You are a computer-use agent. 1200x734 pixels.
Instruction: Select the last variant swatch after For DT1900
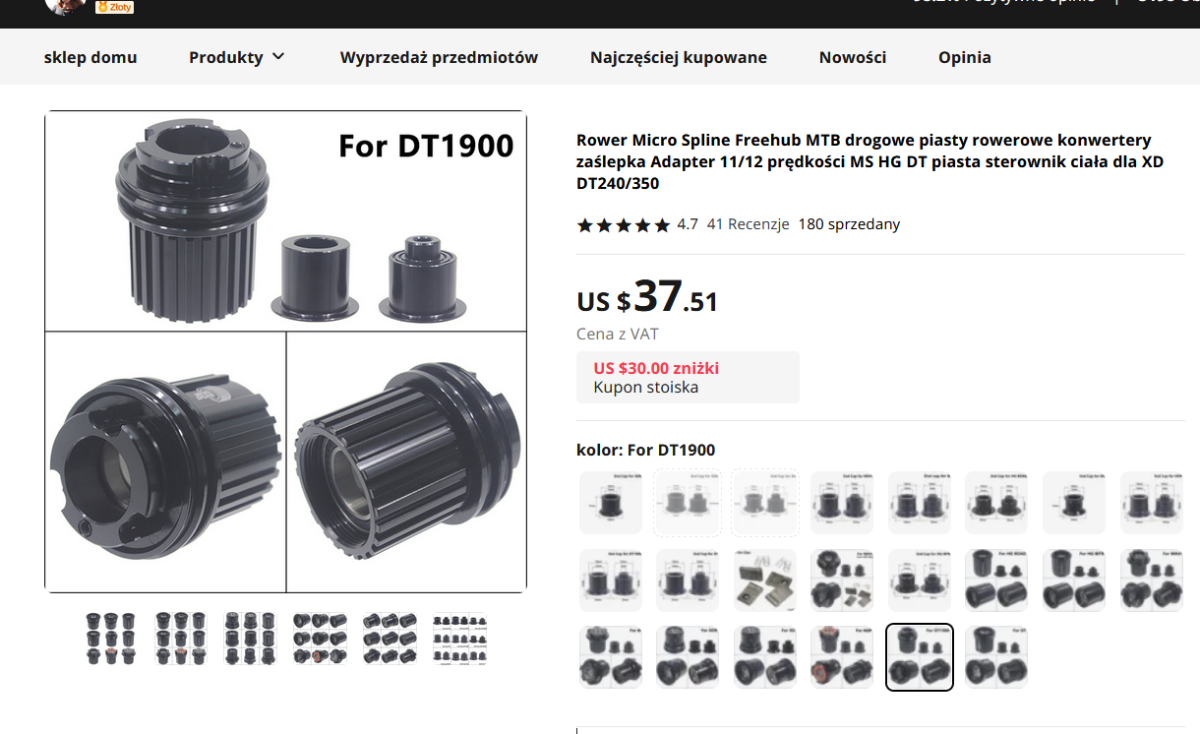click(x=997, y=657)
